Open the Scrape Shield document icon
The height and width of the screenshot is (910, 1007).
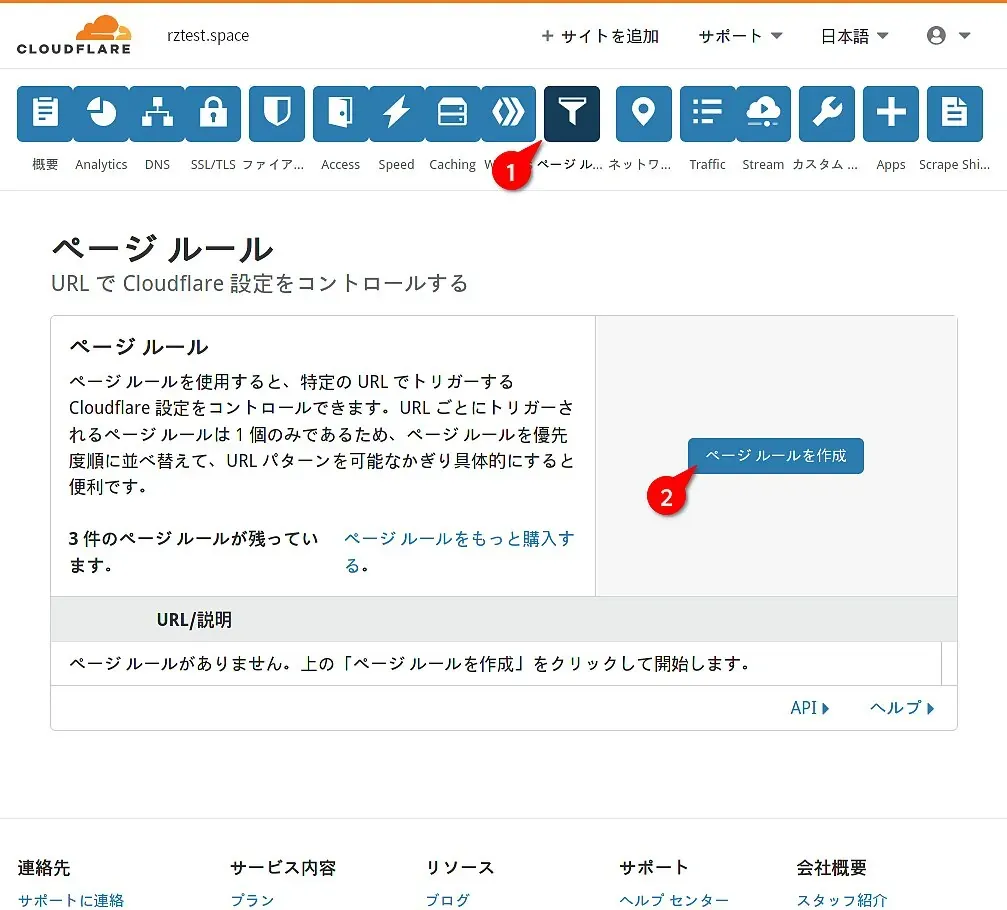tap(954, 114)
